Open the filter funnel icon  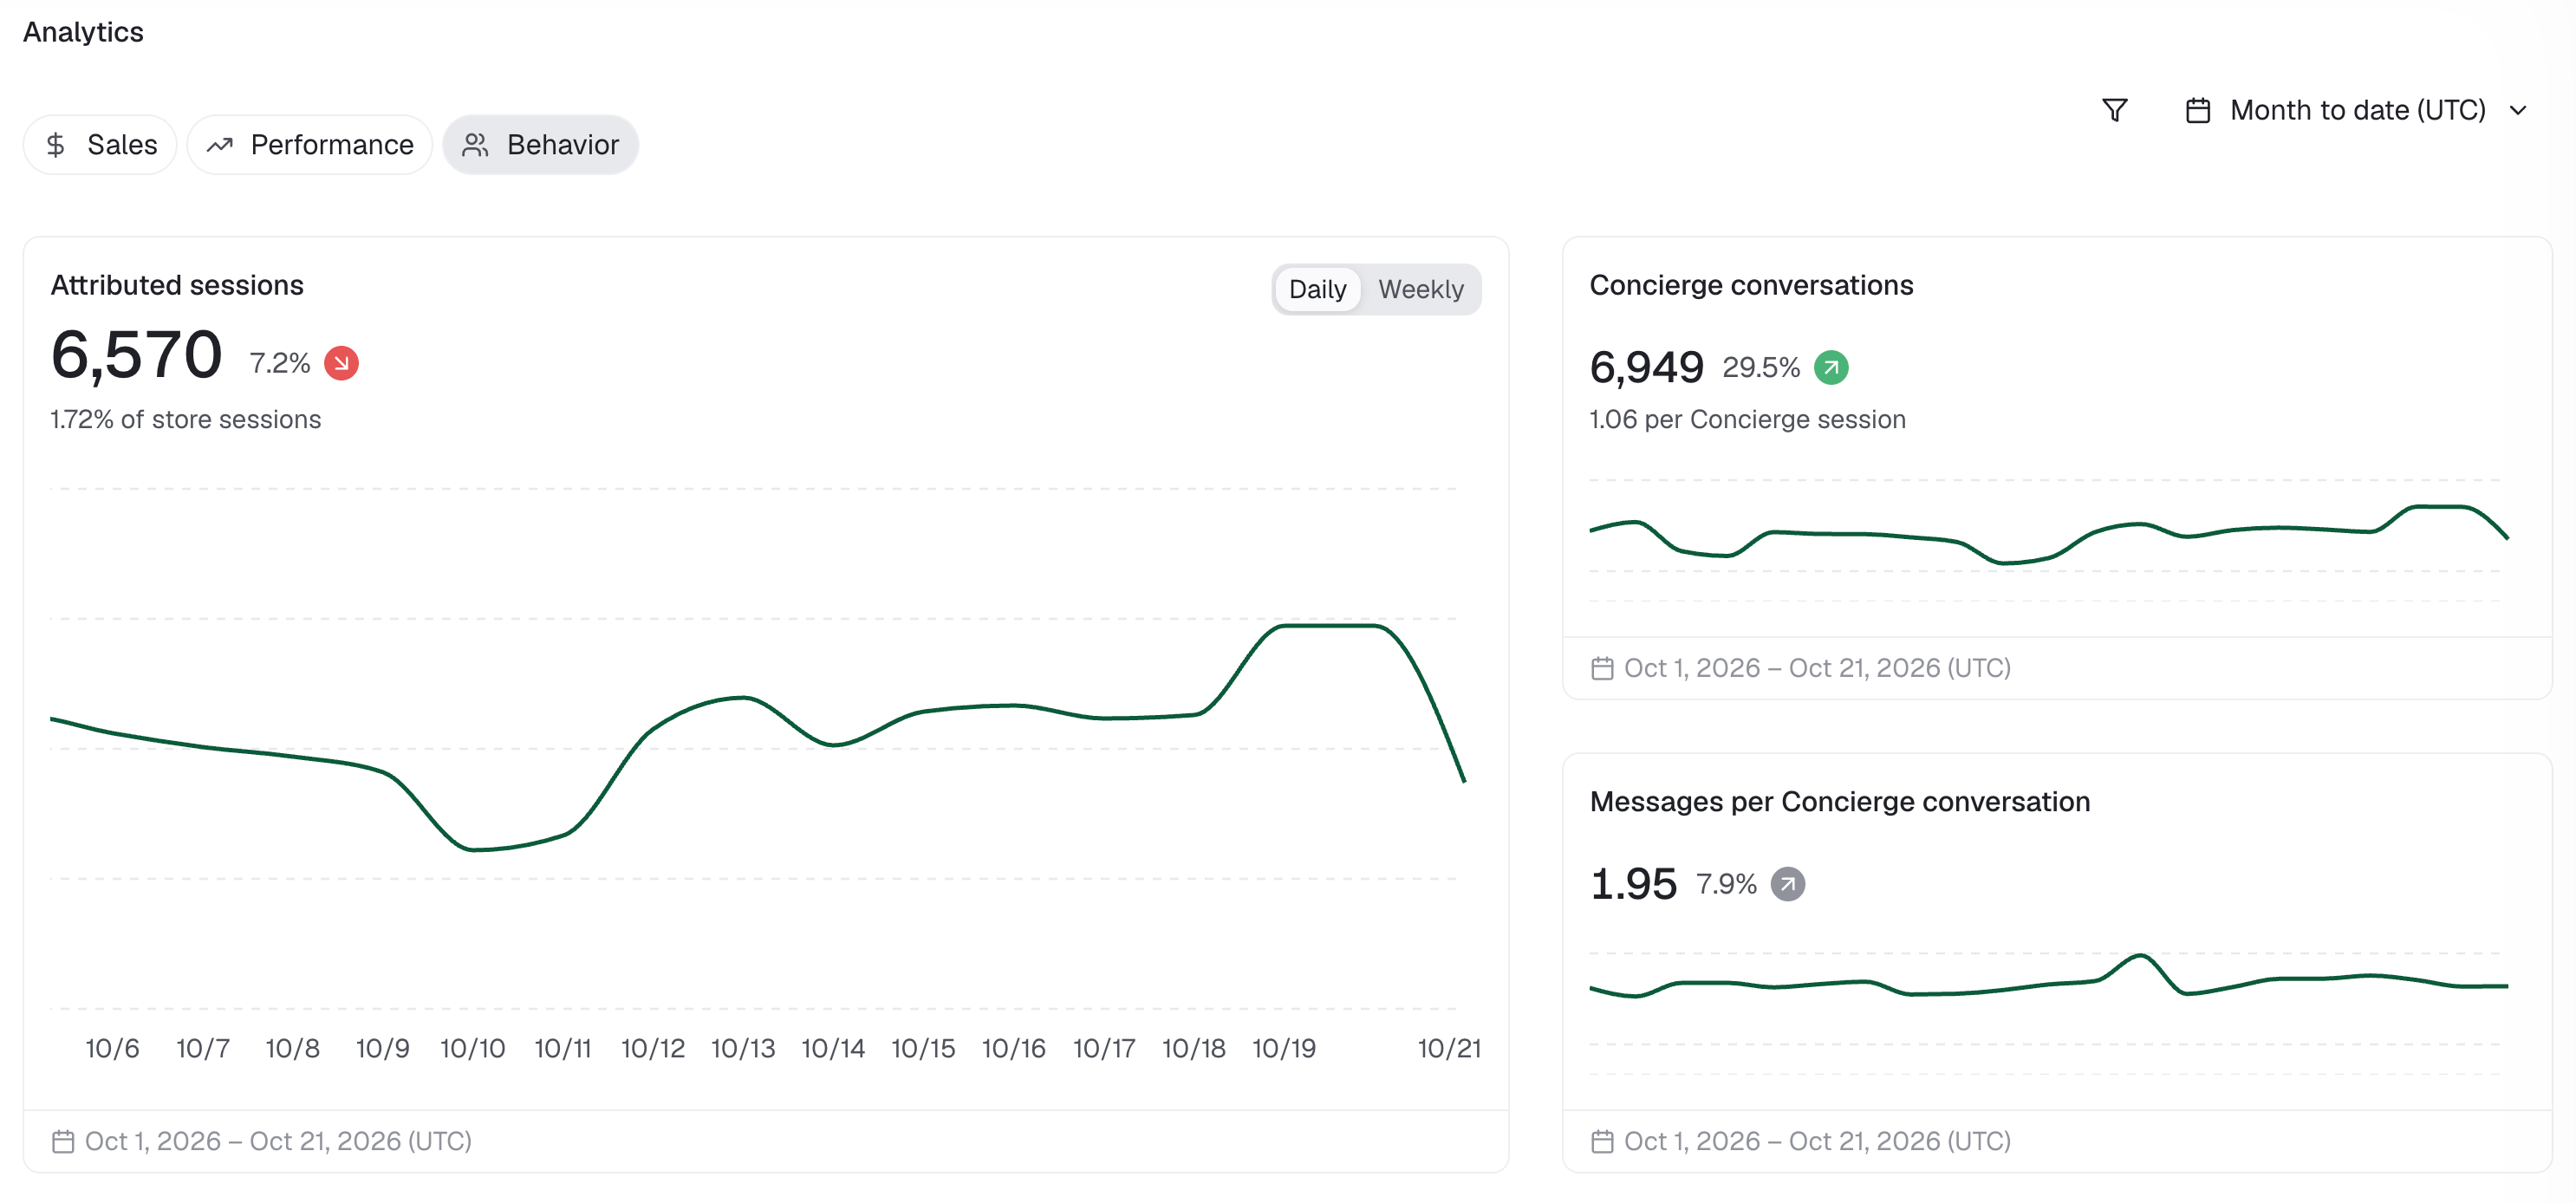[2114, 110]
